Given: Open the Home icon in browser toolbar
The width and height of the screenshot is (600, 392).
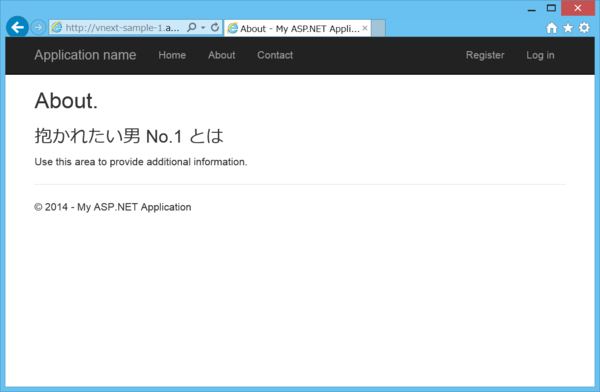Looking at the screenshot, I should click(551, 28).
